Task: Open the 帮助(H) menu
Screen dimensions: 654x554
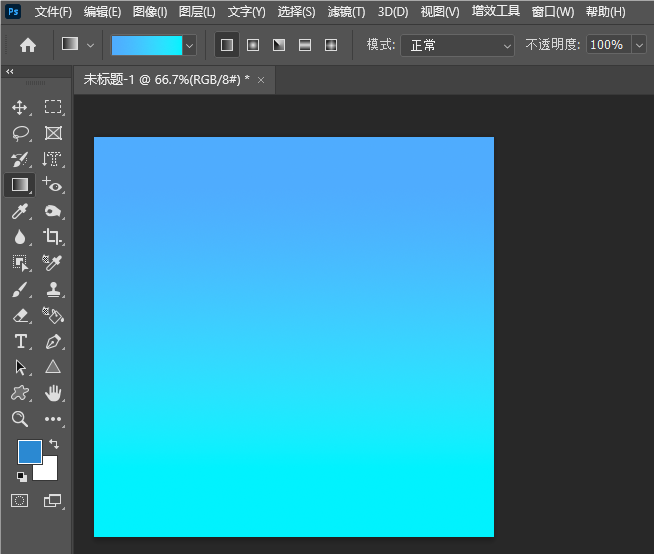Action: (605, 12)
